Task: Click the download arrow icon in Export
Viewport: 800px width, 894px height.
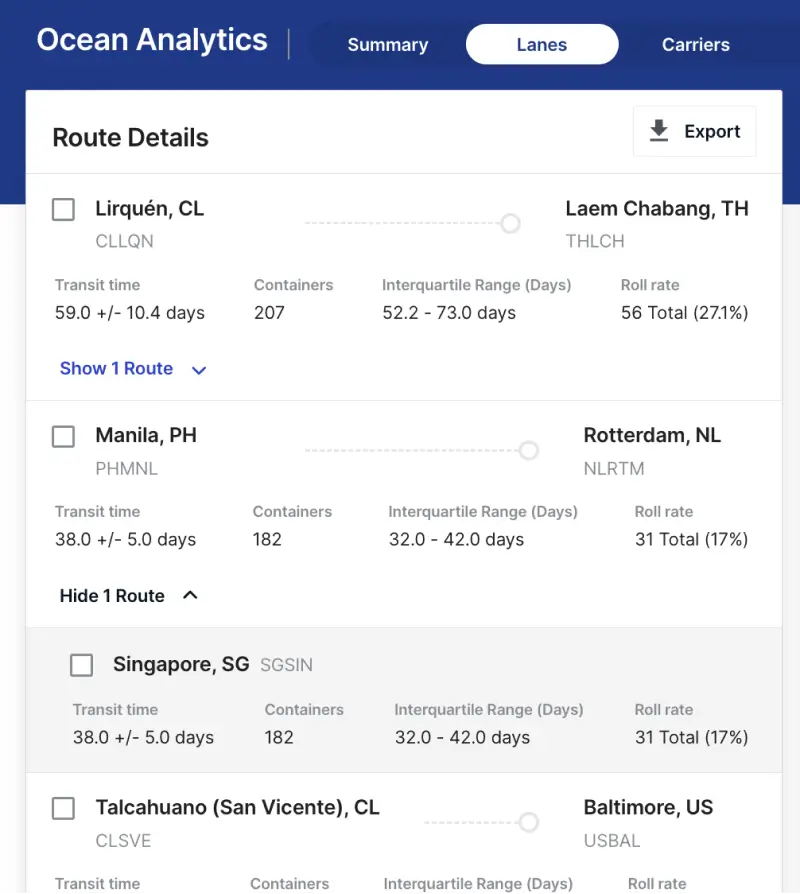Action: point(659,131)
